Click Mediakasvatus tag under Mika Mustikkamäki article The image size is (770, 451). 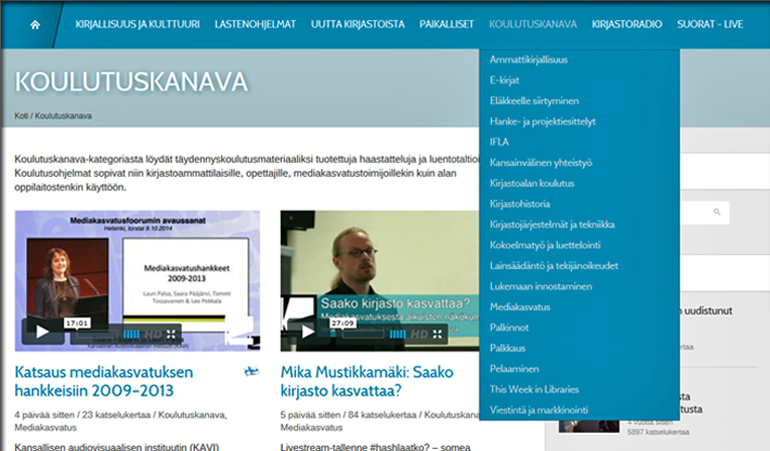[311, 427]
